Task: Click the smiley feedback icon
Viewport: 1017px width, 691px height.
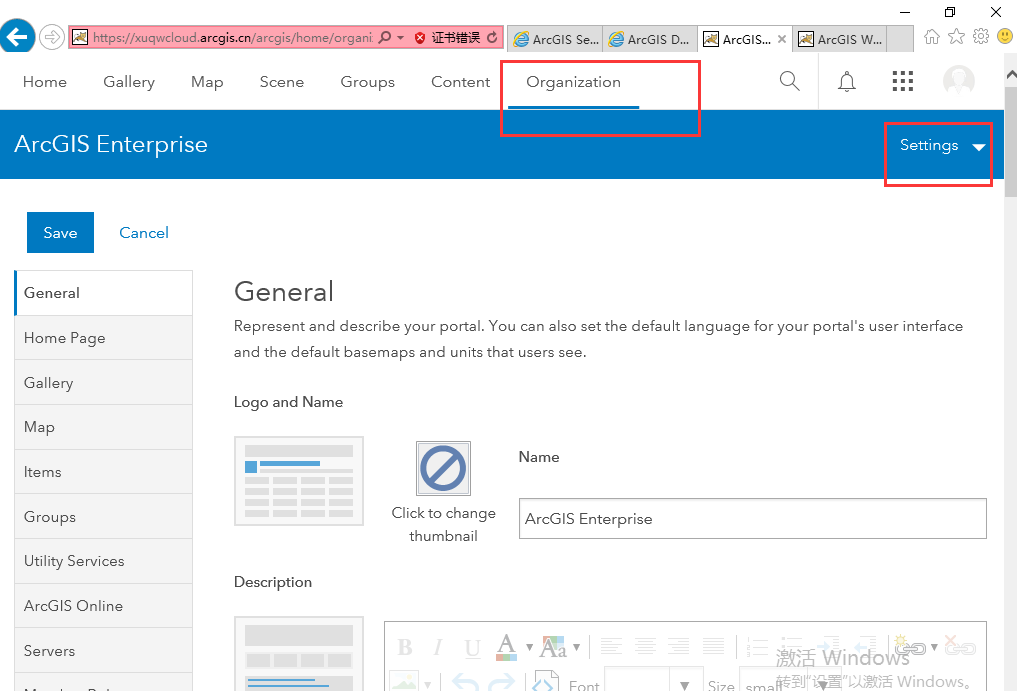Action: 1005,36
